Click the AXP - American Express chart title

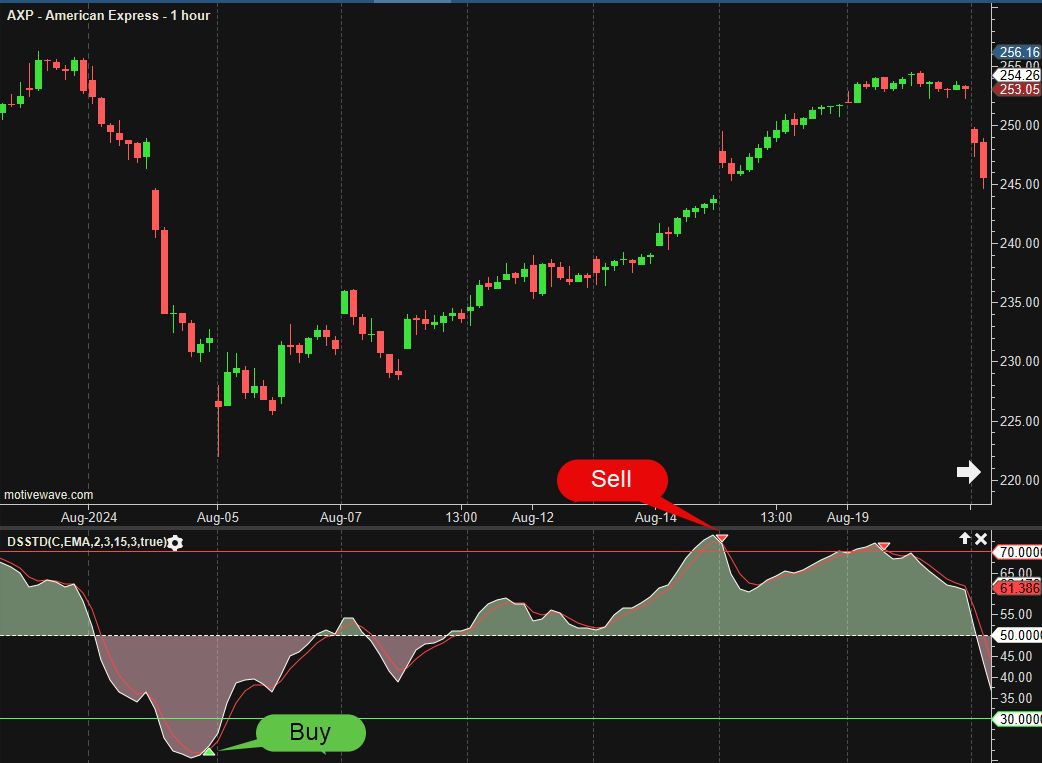pyautogui.click(x=108, y=15)
